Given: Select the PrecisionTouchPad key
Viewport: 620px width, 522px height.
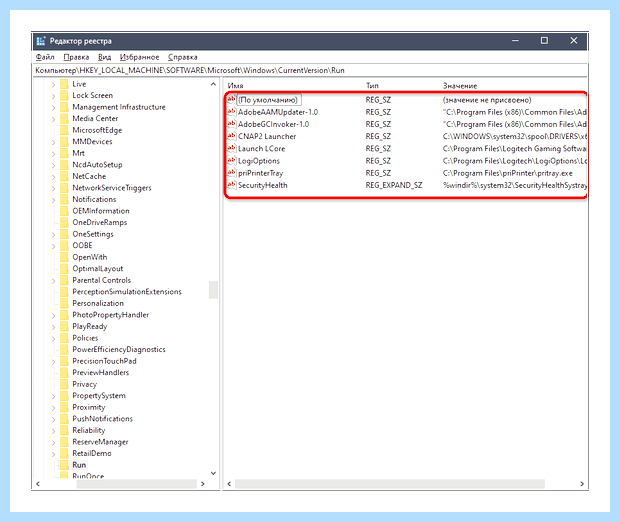Looking at the screenshot, I should 104,361.
